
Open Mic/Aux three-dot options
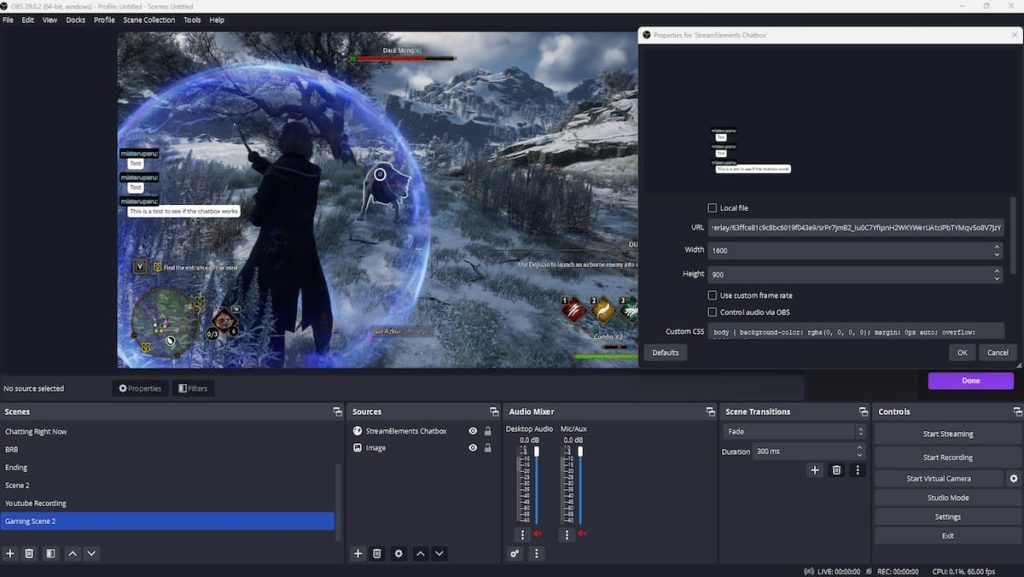pyautogui.click(x=566, y=535)
